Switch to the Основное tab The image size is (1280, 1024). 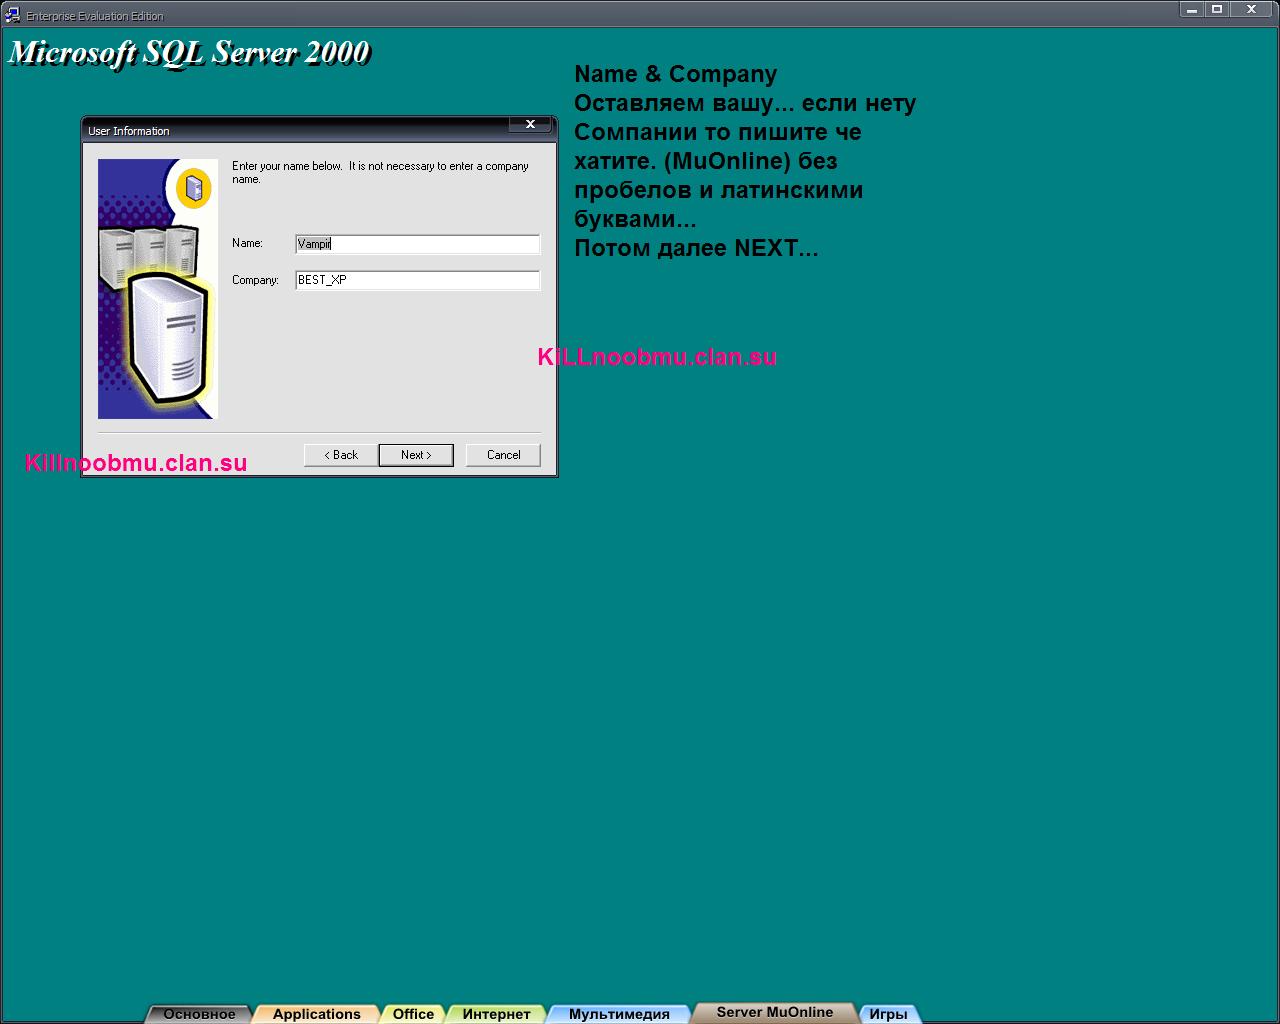[x=199, y=1014]
